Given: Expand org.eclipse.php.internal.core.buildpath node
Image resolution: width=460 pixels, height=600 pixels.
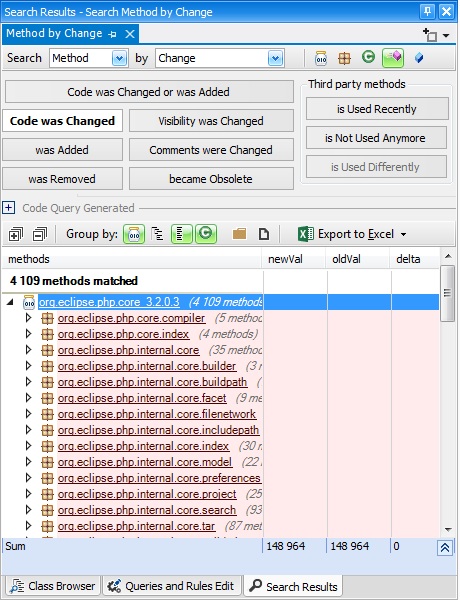Looking at the screenshot, I should [28, 382].
